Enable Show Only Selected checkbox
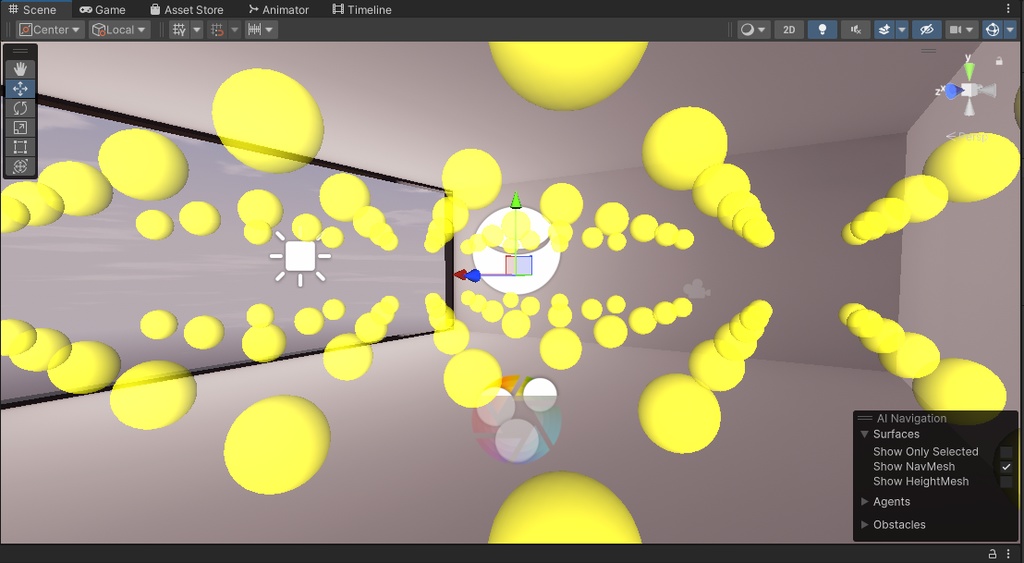 point(1006,451)
